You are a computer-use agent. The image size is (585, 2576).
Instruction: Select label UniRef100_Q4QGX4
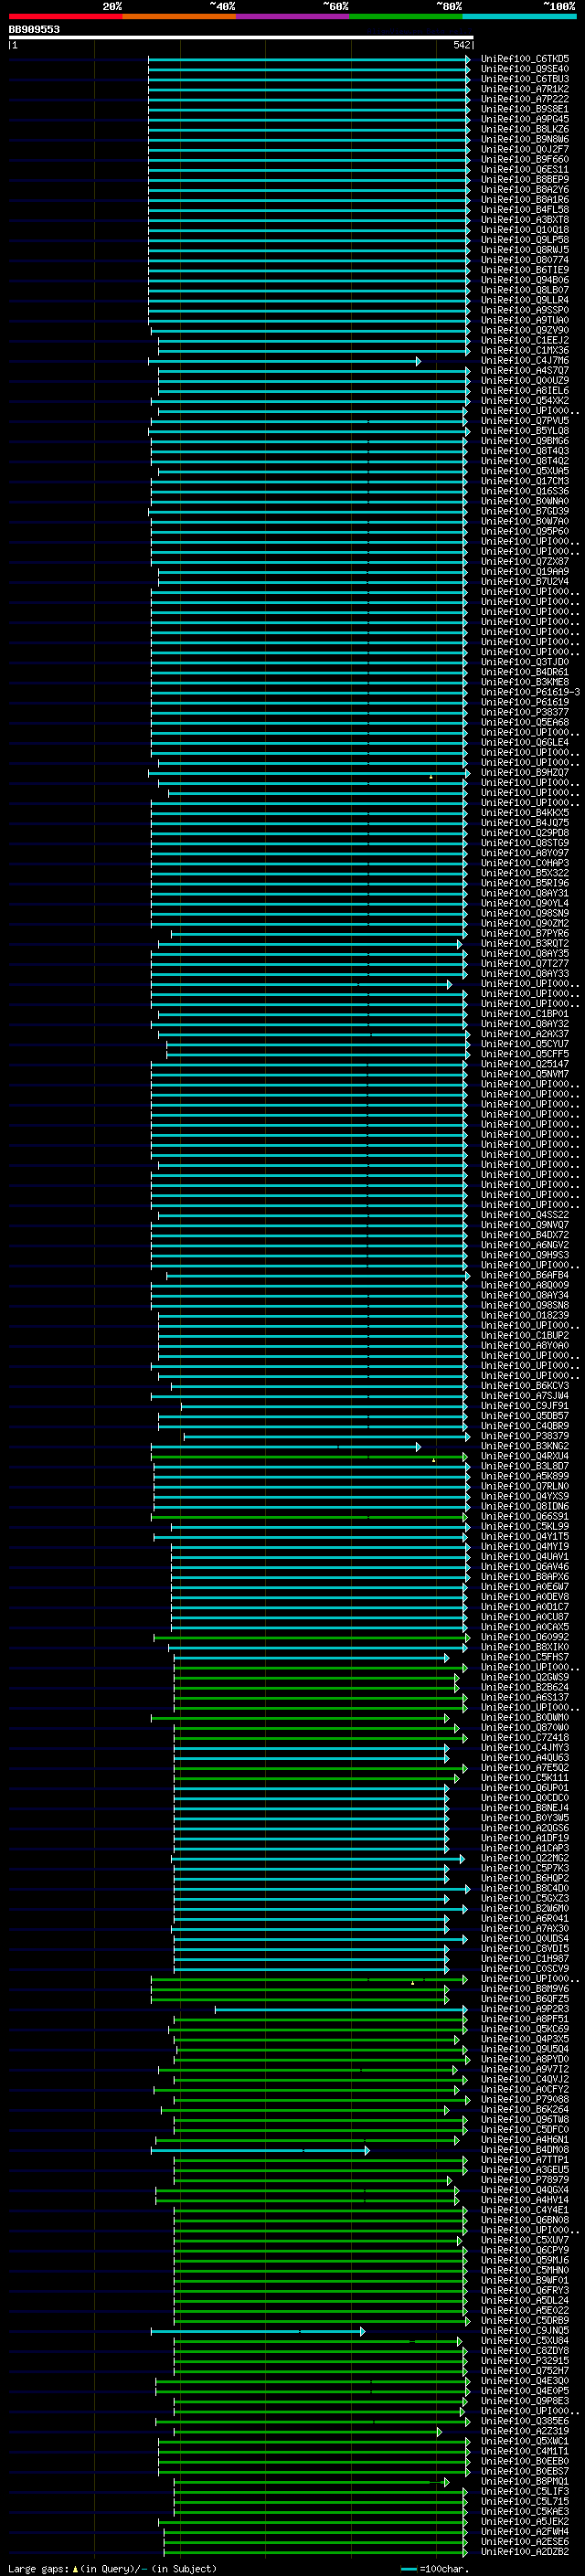(x=525, y=2190)
